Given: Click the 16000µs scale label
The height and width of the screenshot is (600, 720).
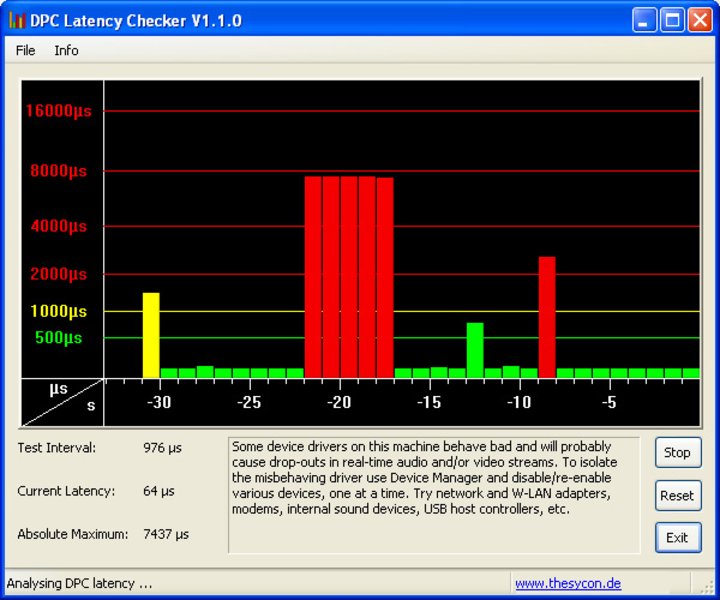Looking at the screenshot, I should 58,111.
